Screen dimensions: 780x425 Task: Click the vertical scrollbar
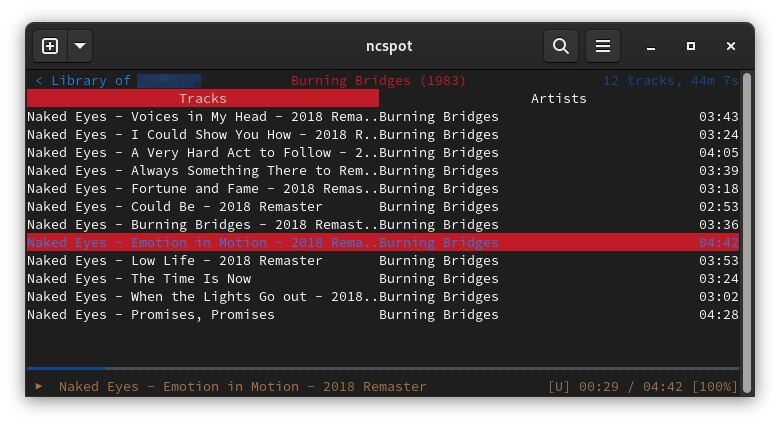coord(746,220)
